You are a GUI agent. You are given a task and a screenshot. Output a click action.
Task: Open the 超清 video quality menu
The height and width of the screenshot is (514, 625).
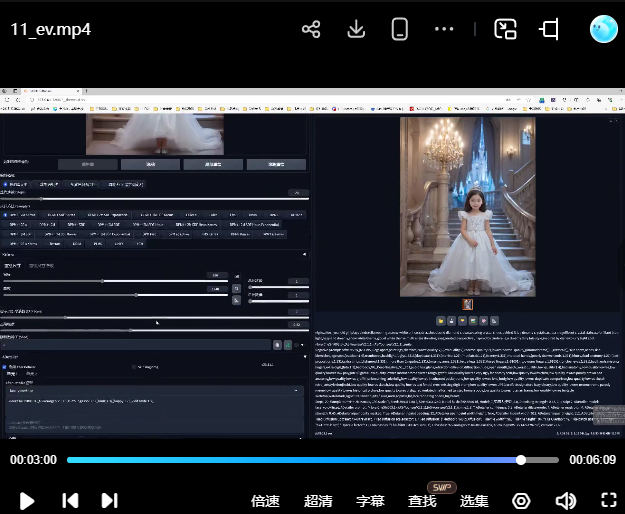318,501
